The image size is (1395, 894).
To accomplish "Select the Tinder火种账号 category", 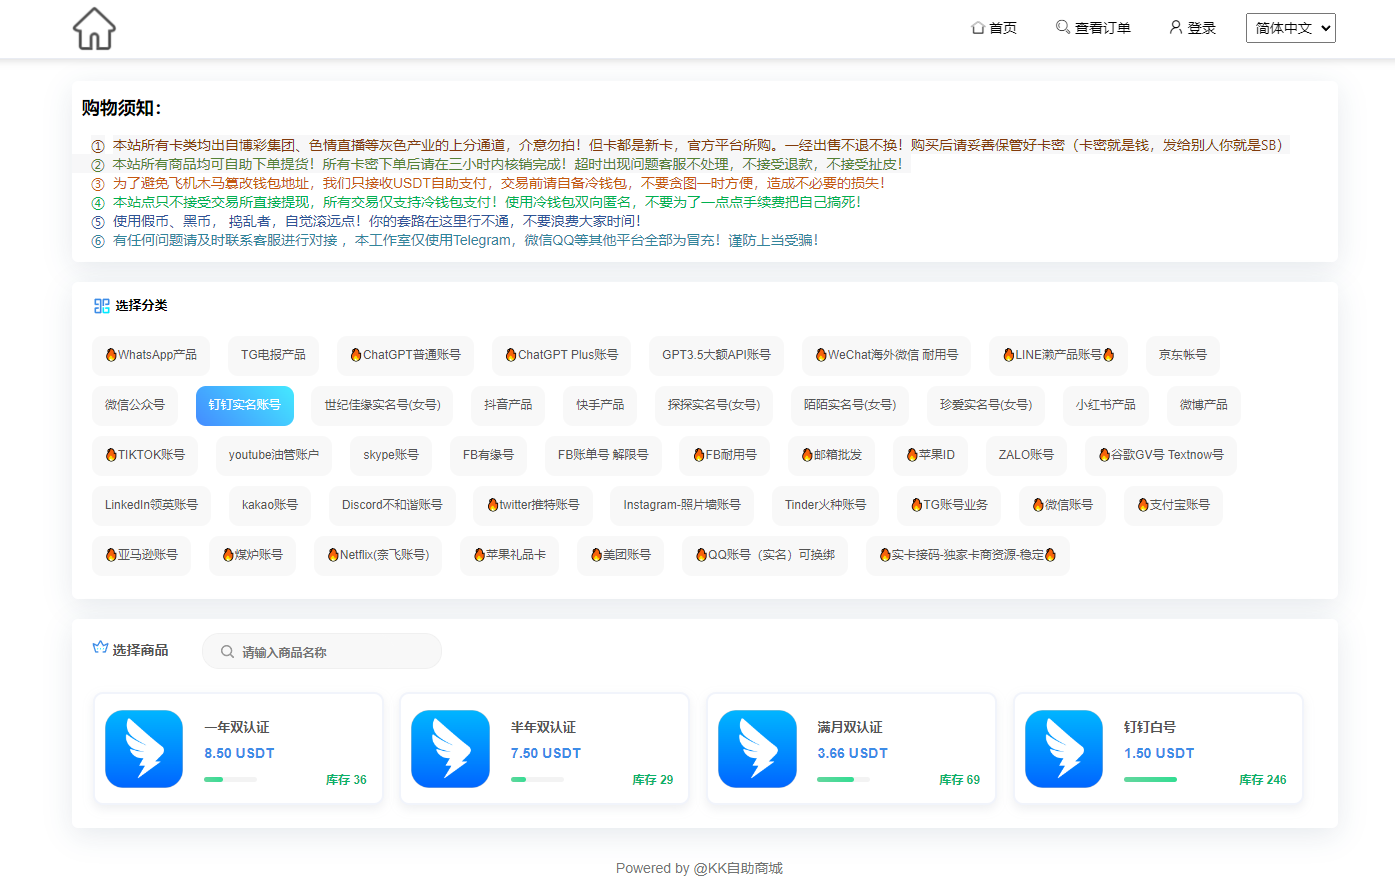I will (x=826, y=505).
